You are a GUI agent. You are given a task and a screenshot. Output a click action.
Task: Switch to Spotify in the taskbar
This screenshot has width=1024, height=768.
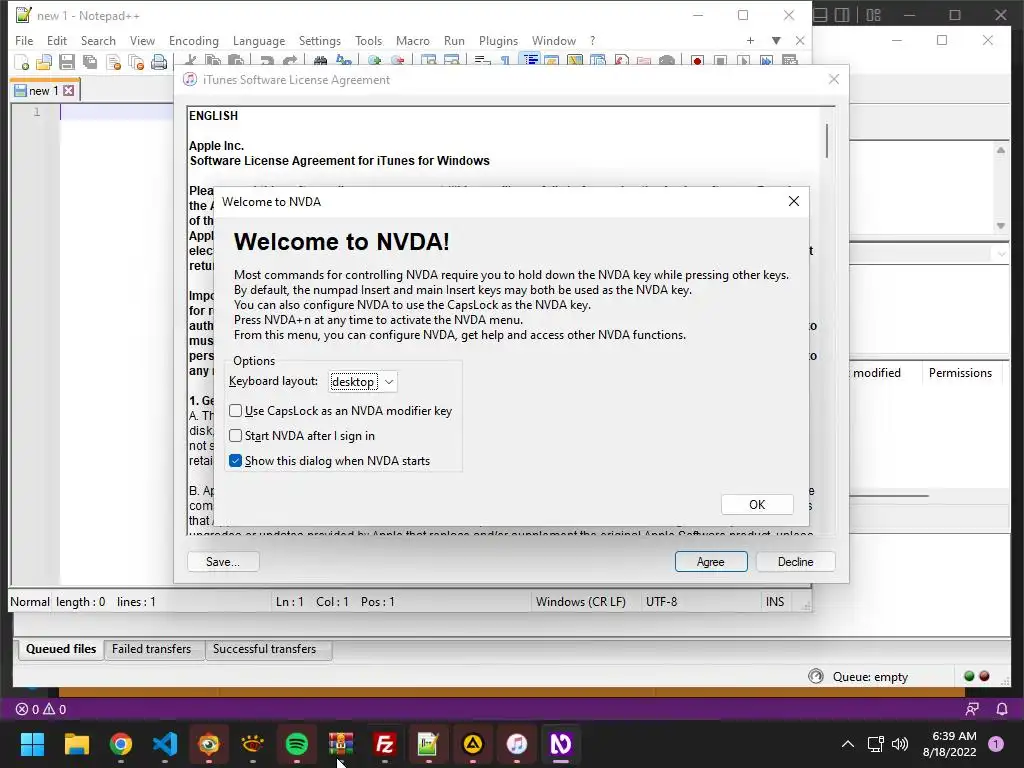(297, 744)
